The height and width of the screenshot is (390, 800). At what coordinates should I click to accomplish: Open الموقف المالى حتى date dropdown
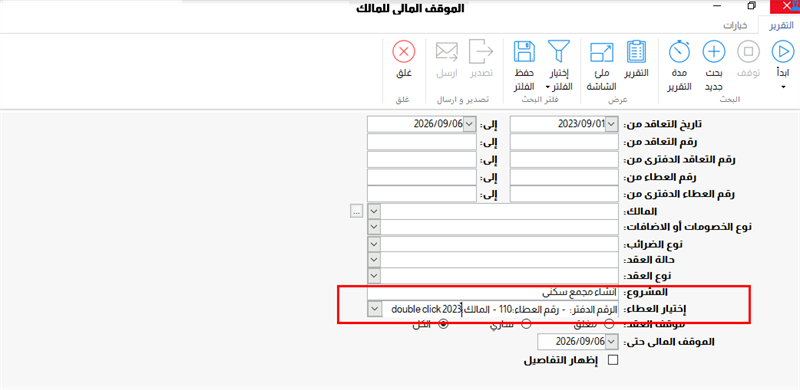612,341
